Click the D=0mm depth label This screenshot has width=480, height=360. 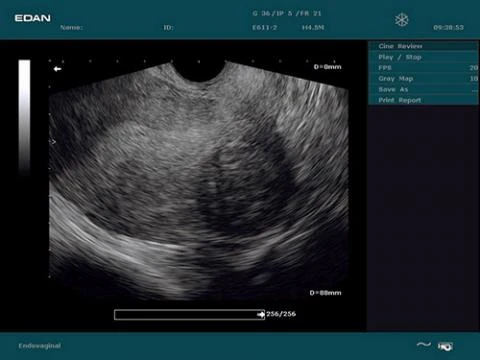pyautogui.click(x=327, y=67)
